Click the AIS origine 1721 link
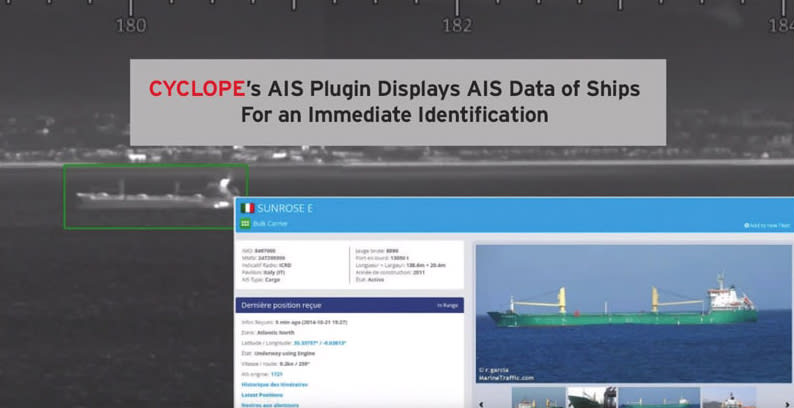The width and height of the screenshot is (794, 408). pyautogui.click(x=276, y=374)
